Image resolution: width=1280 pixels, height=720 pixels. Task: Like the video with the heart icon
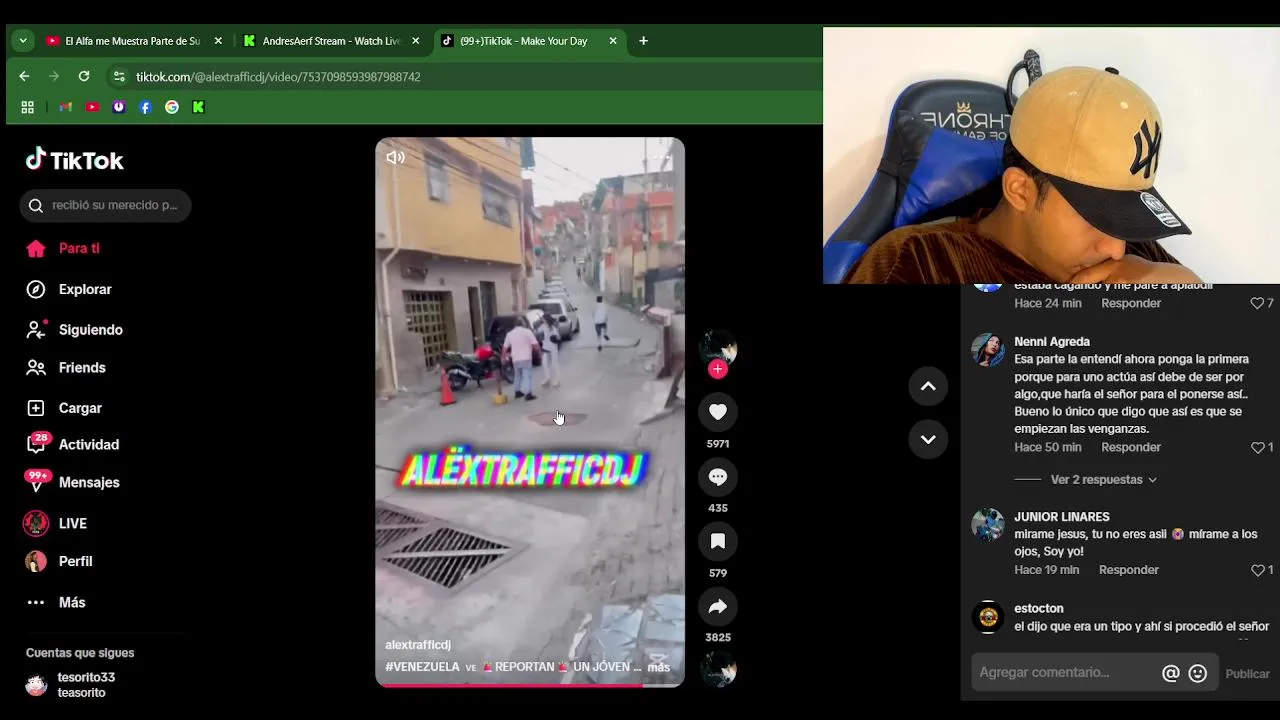tap(717, 412)
